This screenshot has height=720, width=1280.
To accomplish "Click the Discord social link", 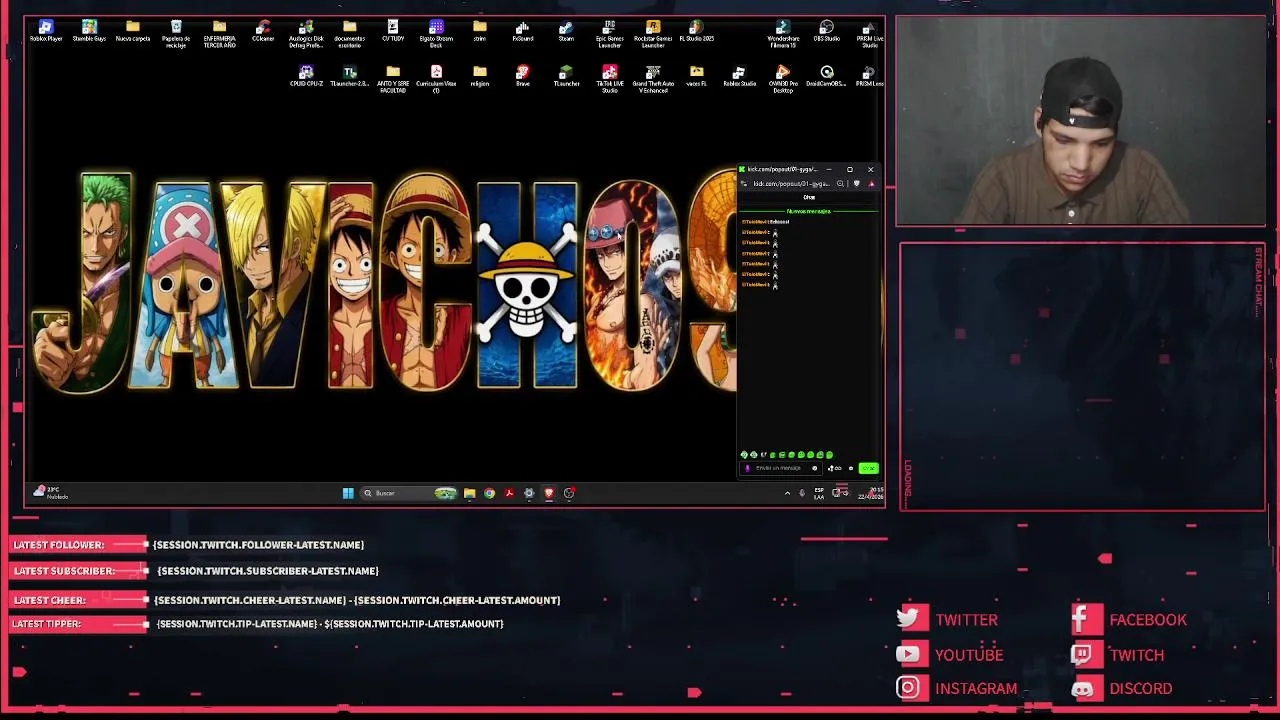I will tap(1122, 688).
